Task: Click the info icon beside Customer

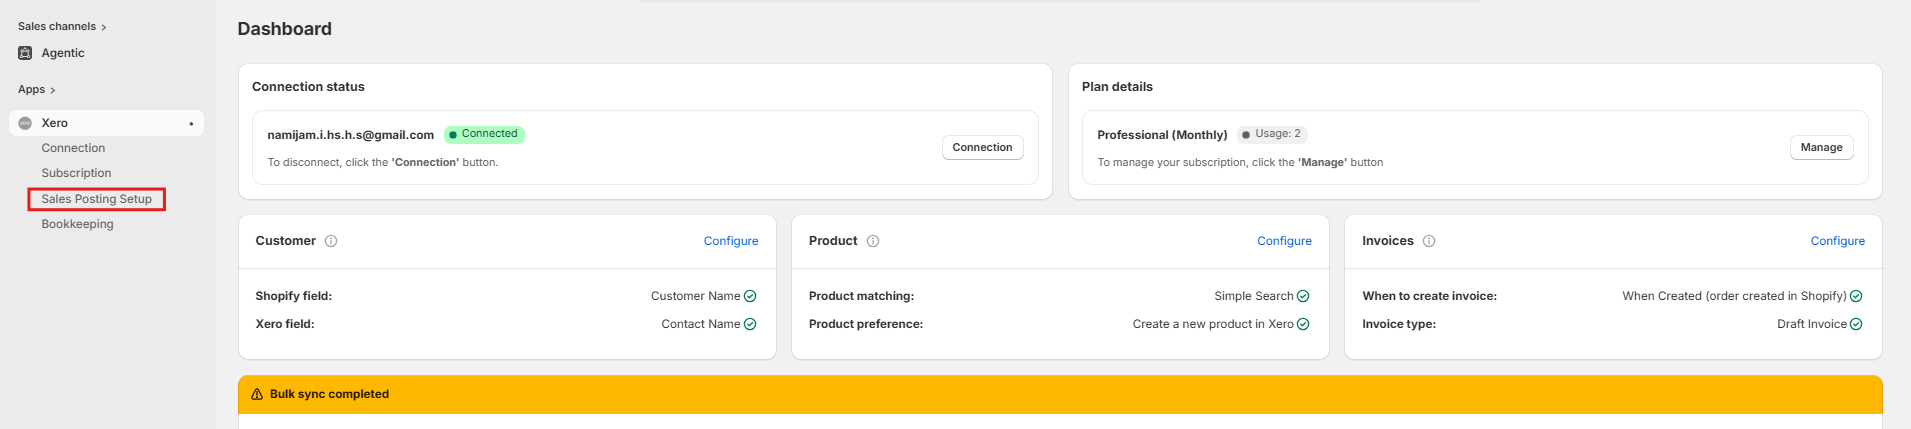Action: tap(331, 241)
